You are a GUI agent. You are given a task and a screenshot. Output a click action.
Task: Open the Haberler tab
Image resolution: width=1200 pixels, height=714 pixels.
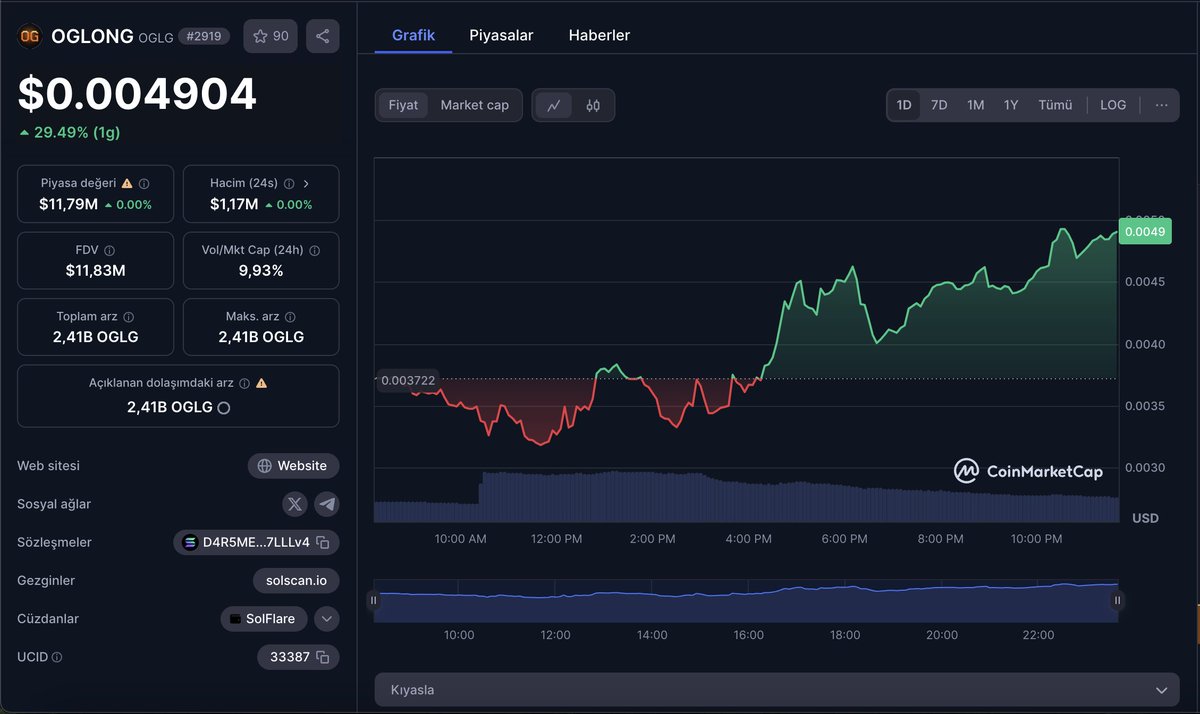pyautogui.click(x=599, y=35)
